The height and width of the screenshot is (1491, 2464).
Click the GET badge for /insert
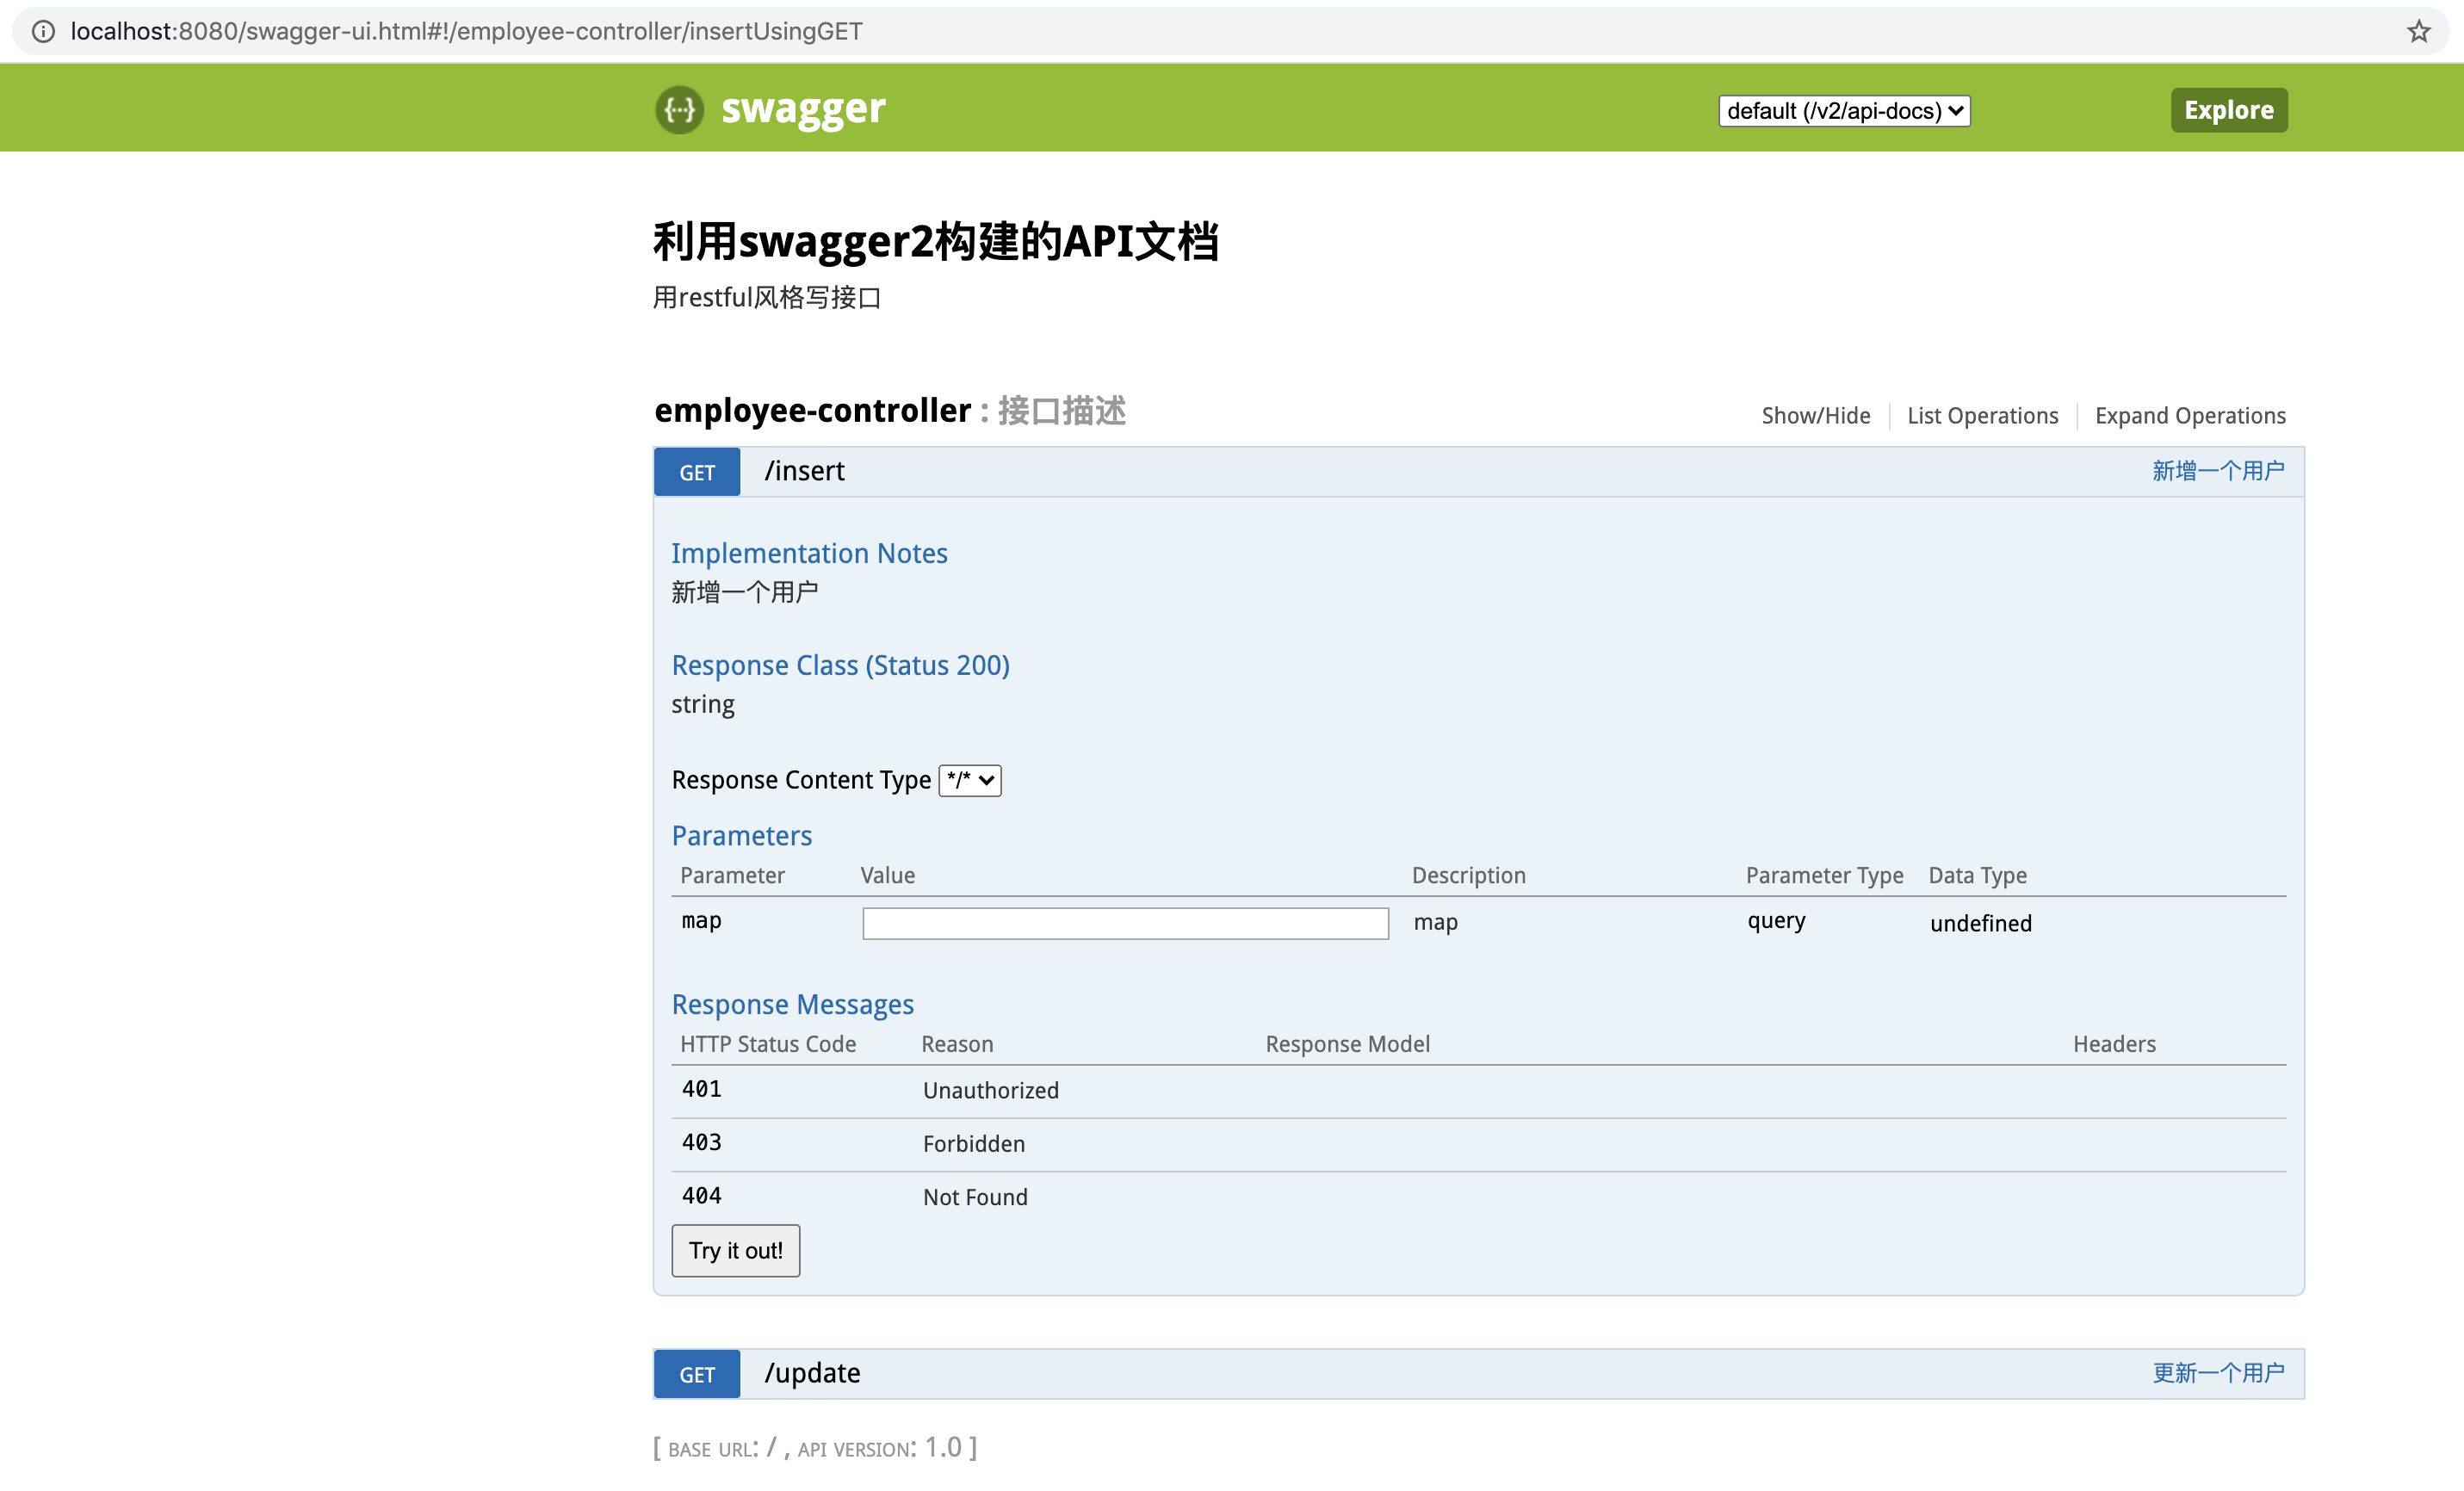click(697, 472)
